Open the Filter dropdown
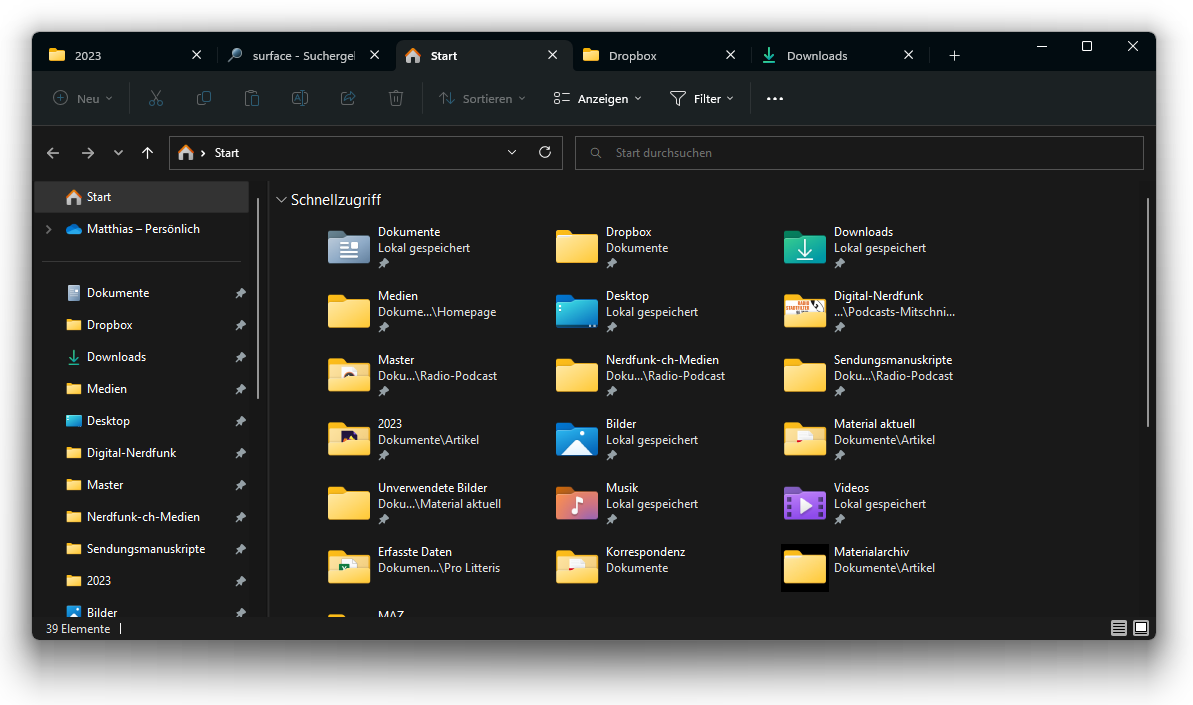 [x=701, y=98]
